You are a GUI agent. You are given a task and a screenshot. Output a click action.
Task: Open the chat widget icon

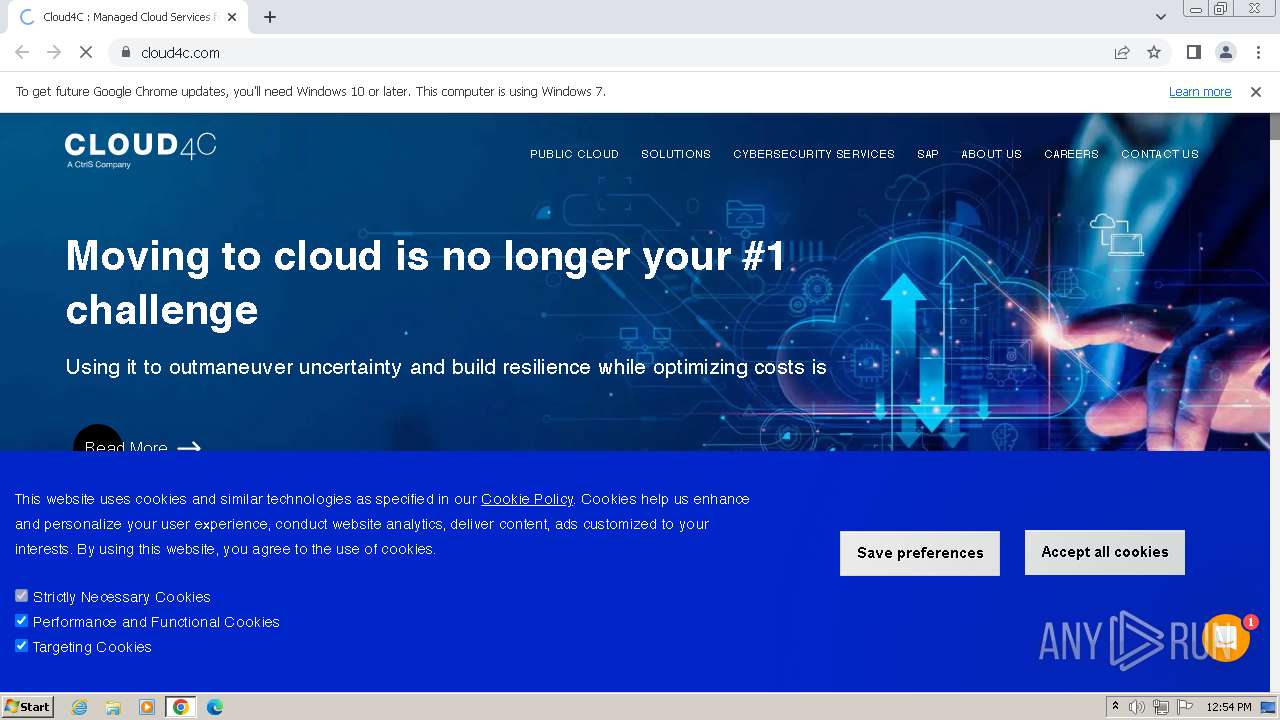[1226, 638]
